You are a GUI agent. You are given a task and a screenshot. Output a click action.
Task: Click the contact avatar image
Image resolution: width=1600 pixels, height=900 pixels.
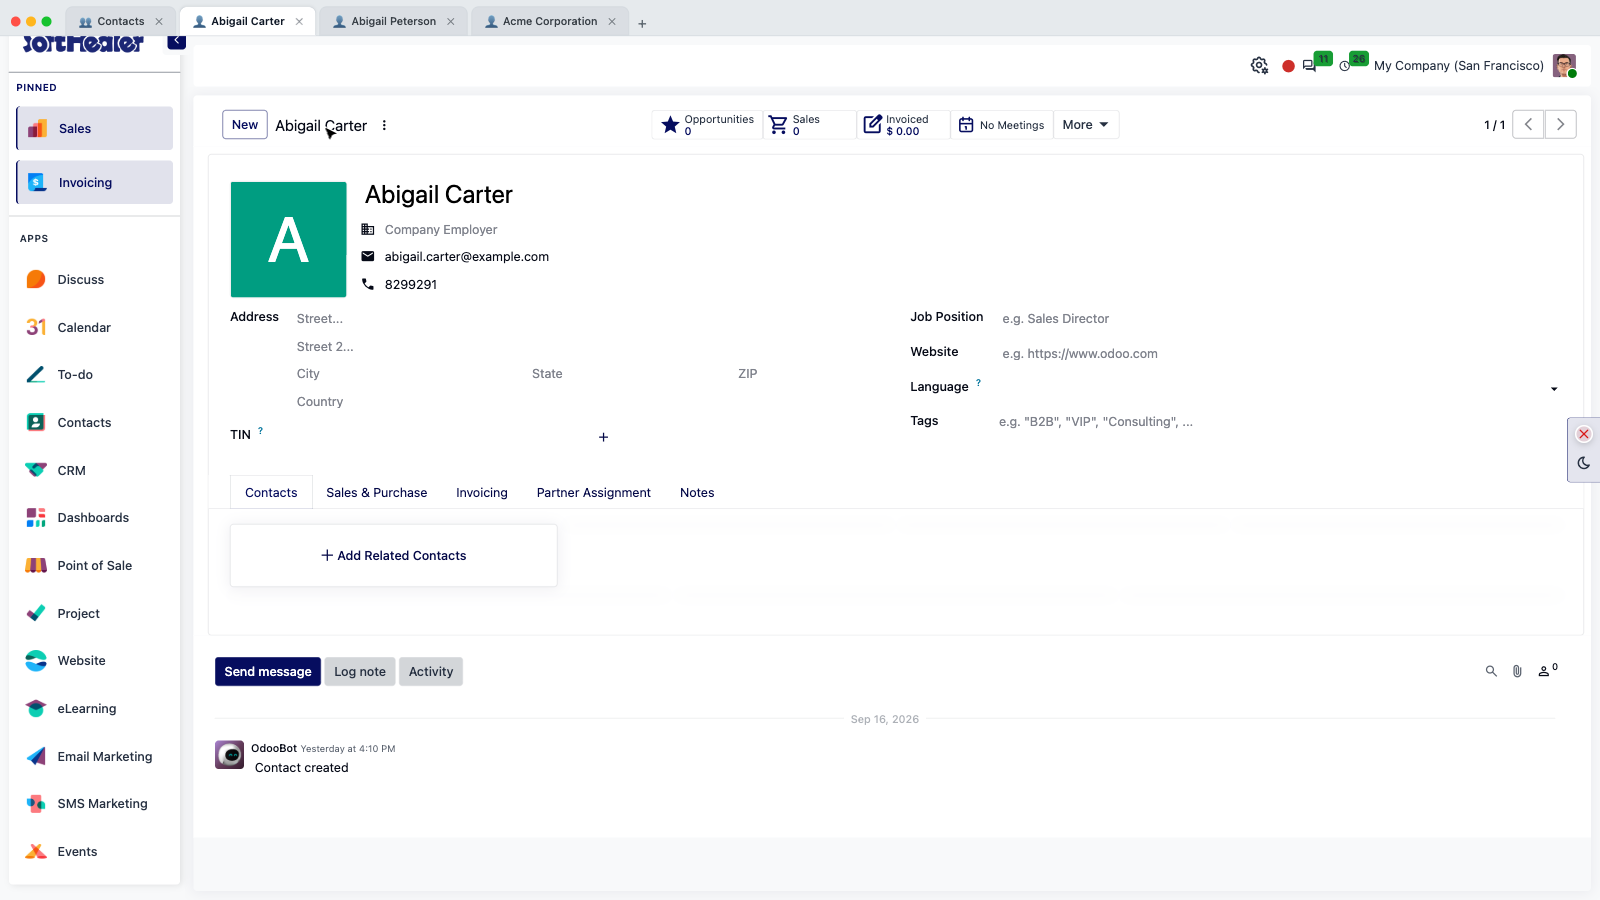pyautogui.click(x=289, y=240)
